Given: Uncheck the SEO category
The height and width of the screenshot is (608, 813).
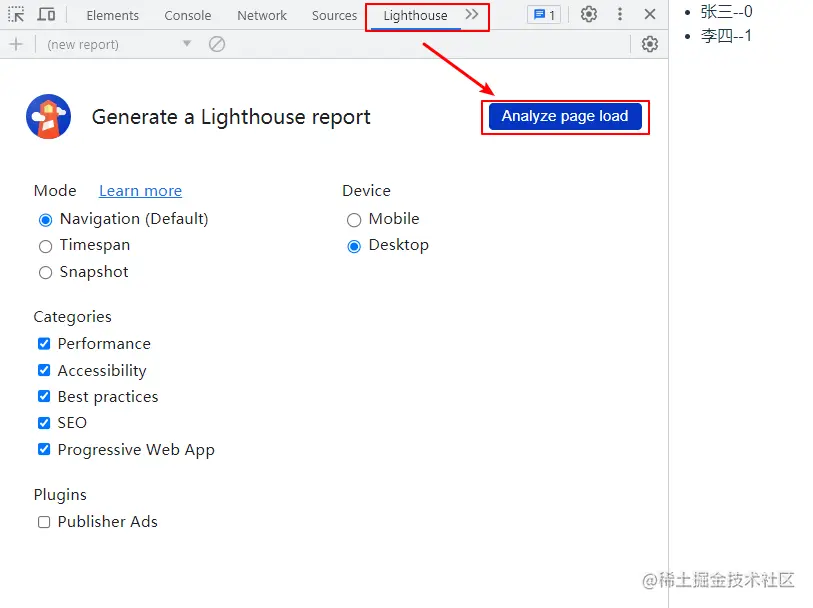Looking at the screenshot, I should tap(44, 423).
